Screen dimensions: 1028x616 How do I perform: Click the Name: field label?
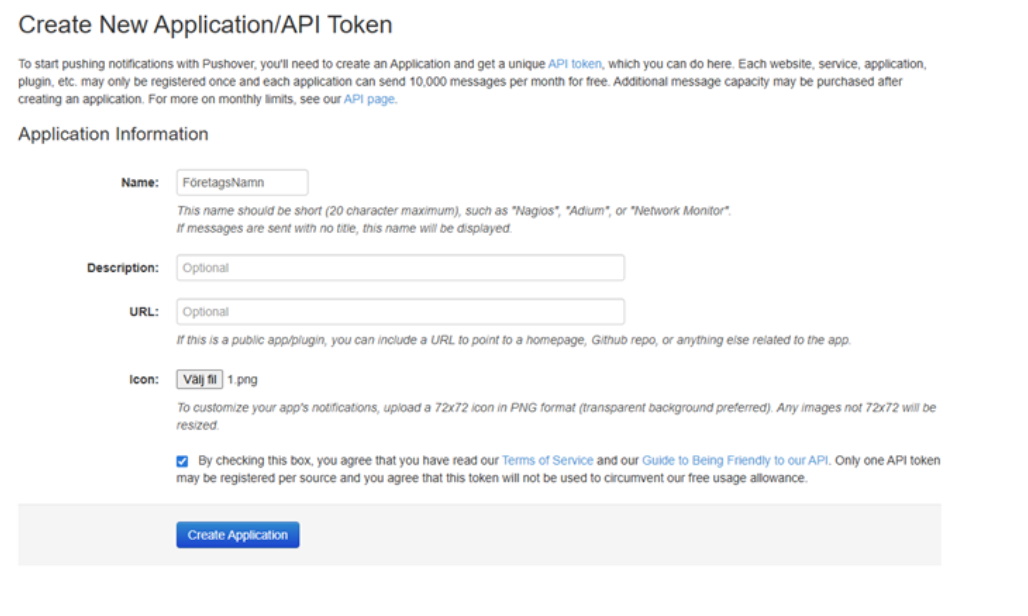[141, 182]
